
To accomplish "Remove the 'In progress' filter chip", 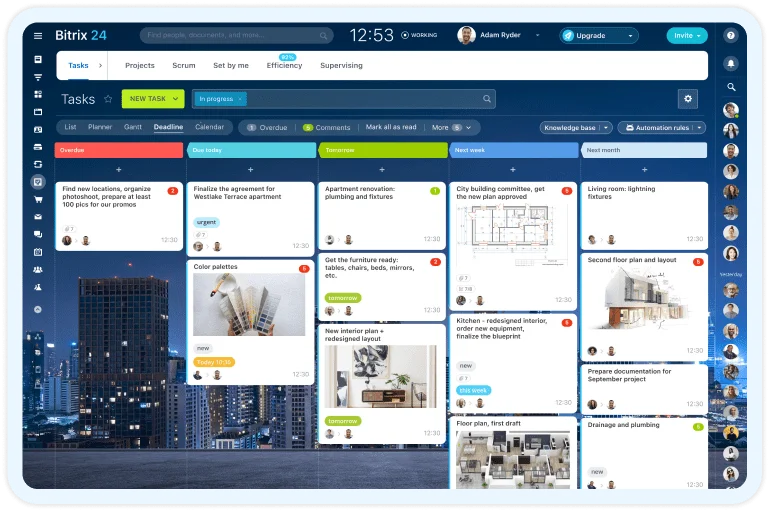I will [x=240, y=99].
